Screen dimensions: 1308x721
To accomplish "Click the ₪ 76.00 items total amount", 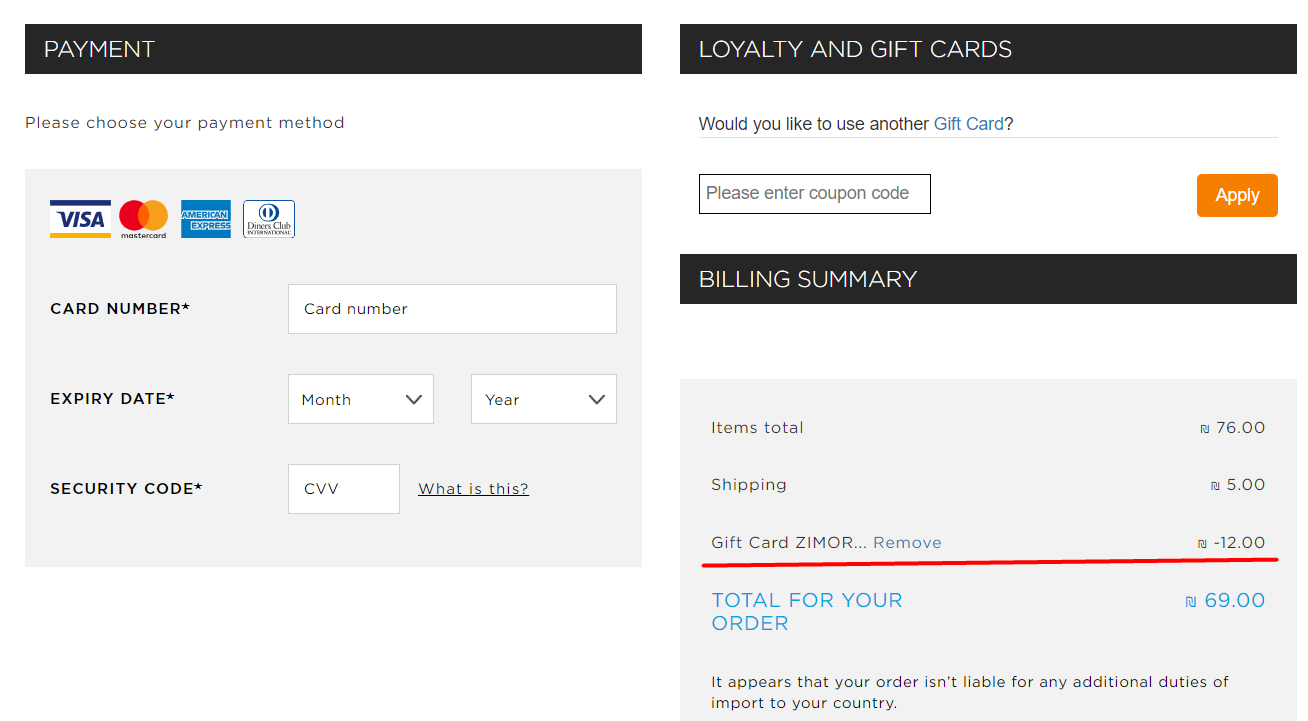I will point(1232,428).
